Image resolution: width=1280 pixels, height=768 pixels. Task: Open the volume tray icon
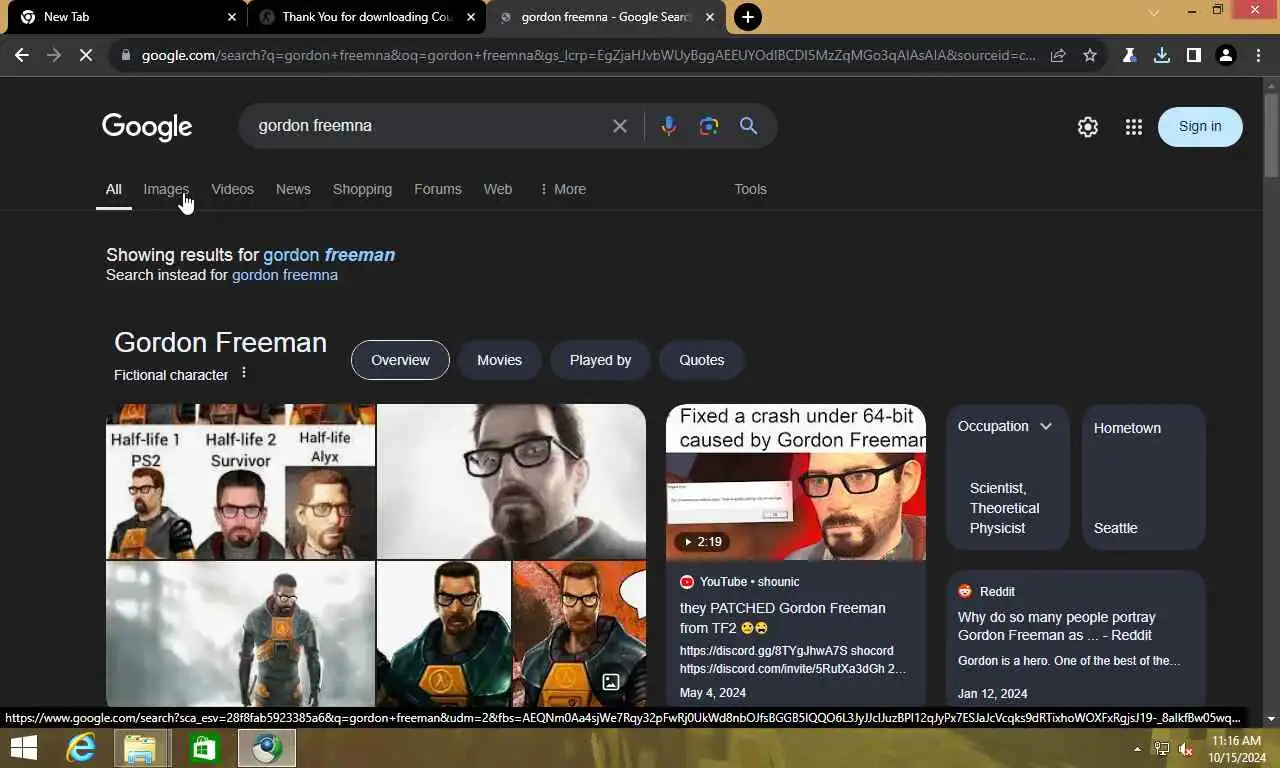[x=1185, y=749]
